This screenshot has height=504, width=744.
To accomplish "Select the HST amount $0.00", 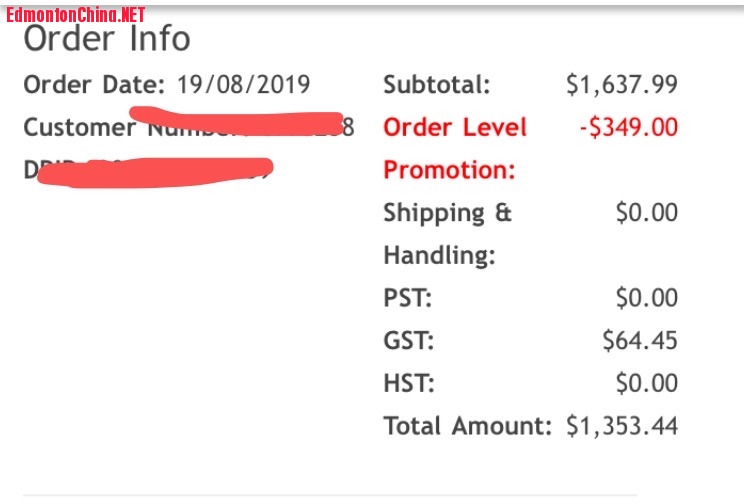I will point(647,383).
